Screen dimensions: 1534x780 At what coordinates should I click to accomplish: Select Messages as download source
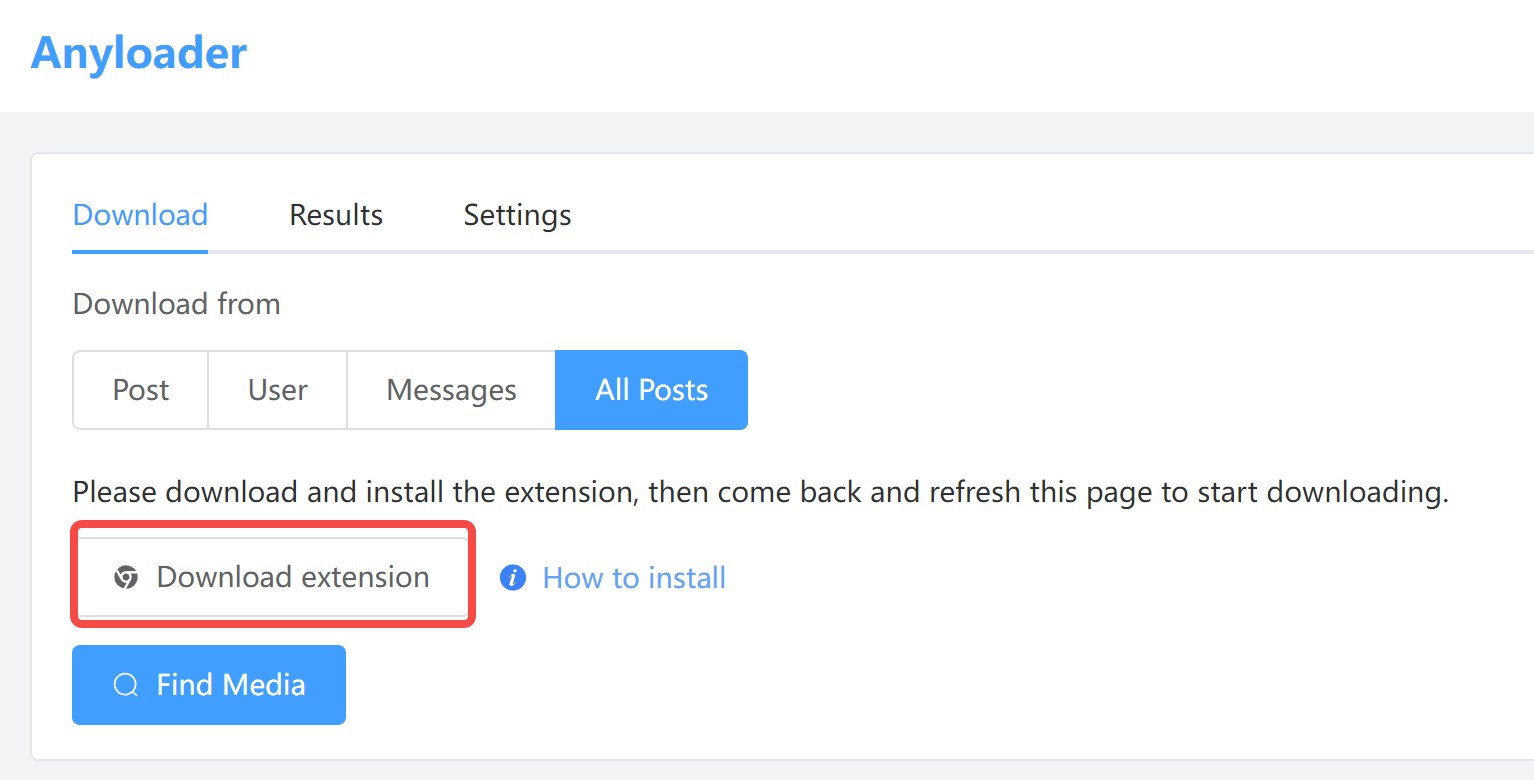click(451, 390)
